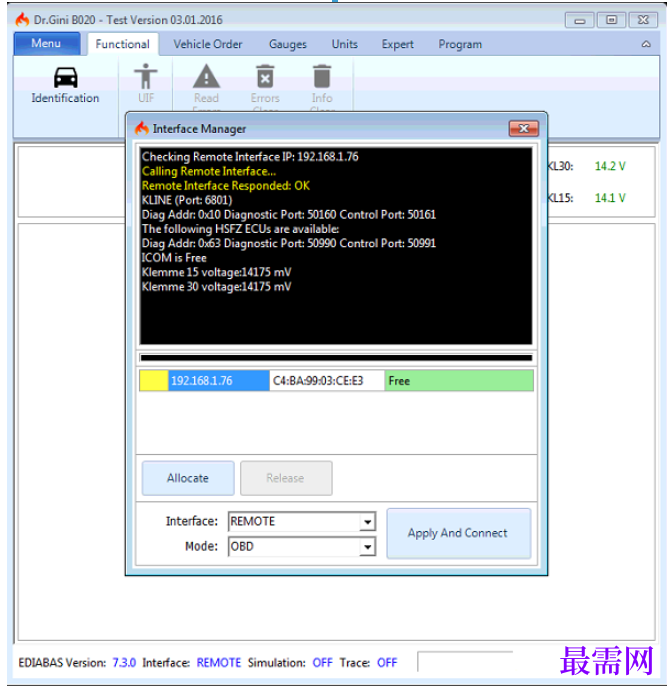The image size is (672, 692).
Task: Click EDIABAS version 7.3.0 in status bar
Action: point(124,663)
